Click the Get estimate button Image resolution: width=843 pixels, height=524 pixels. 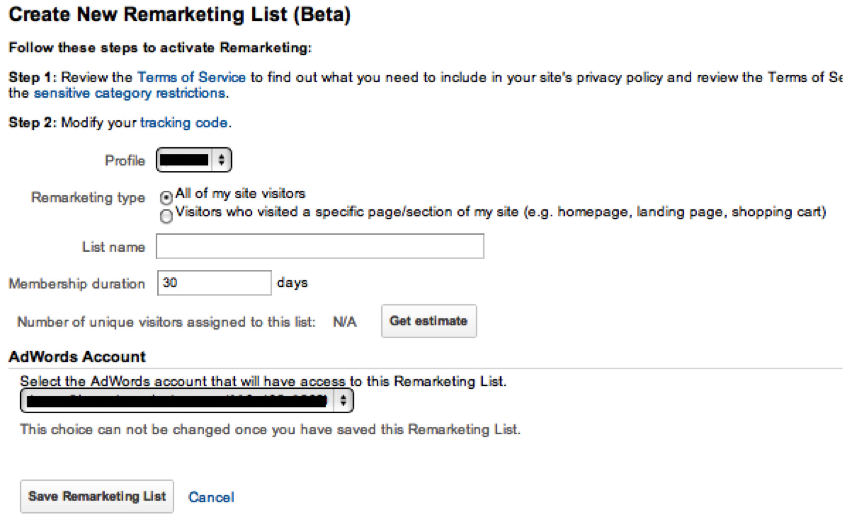pyautogui.click(x=428, y=321)
